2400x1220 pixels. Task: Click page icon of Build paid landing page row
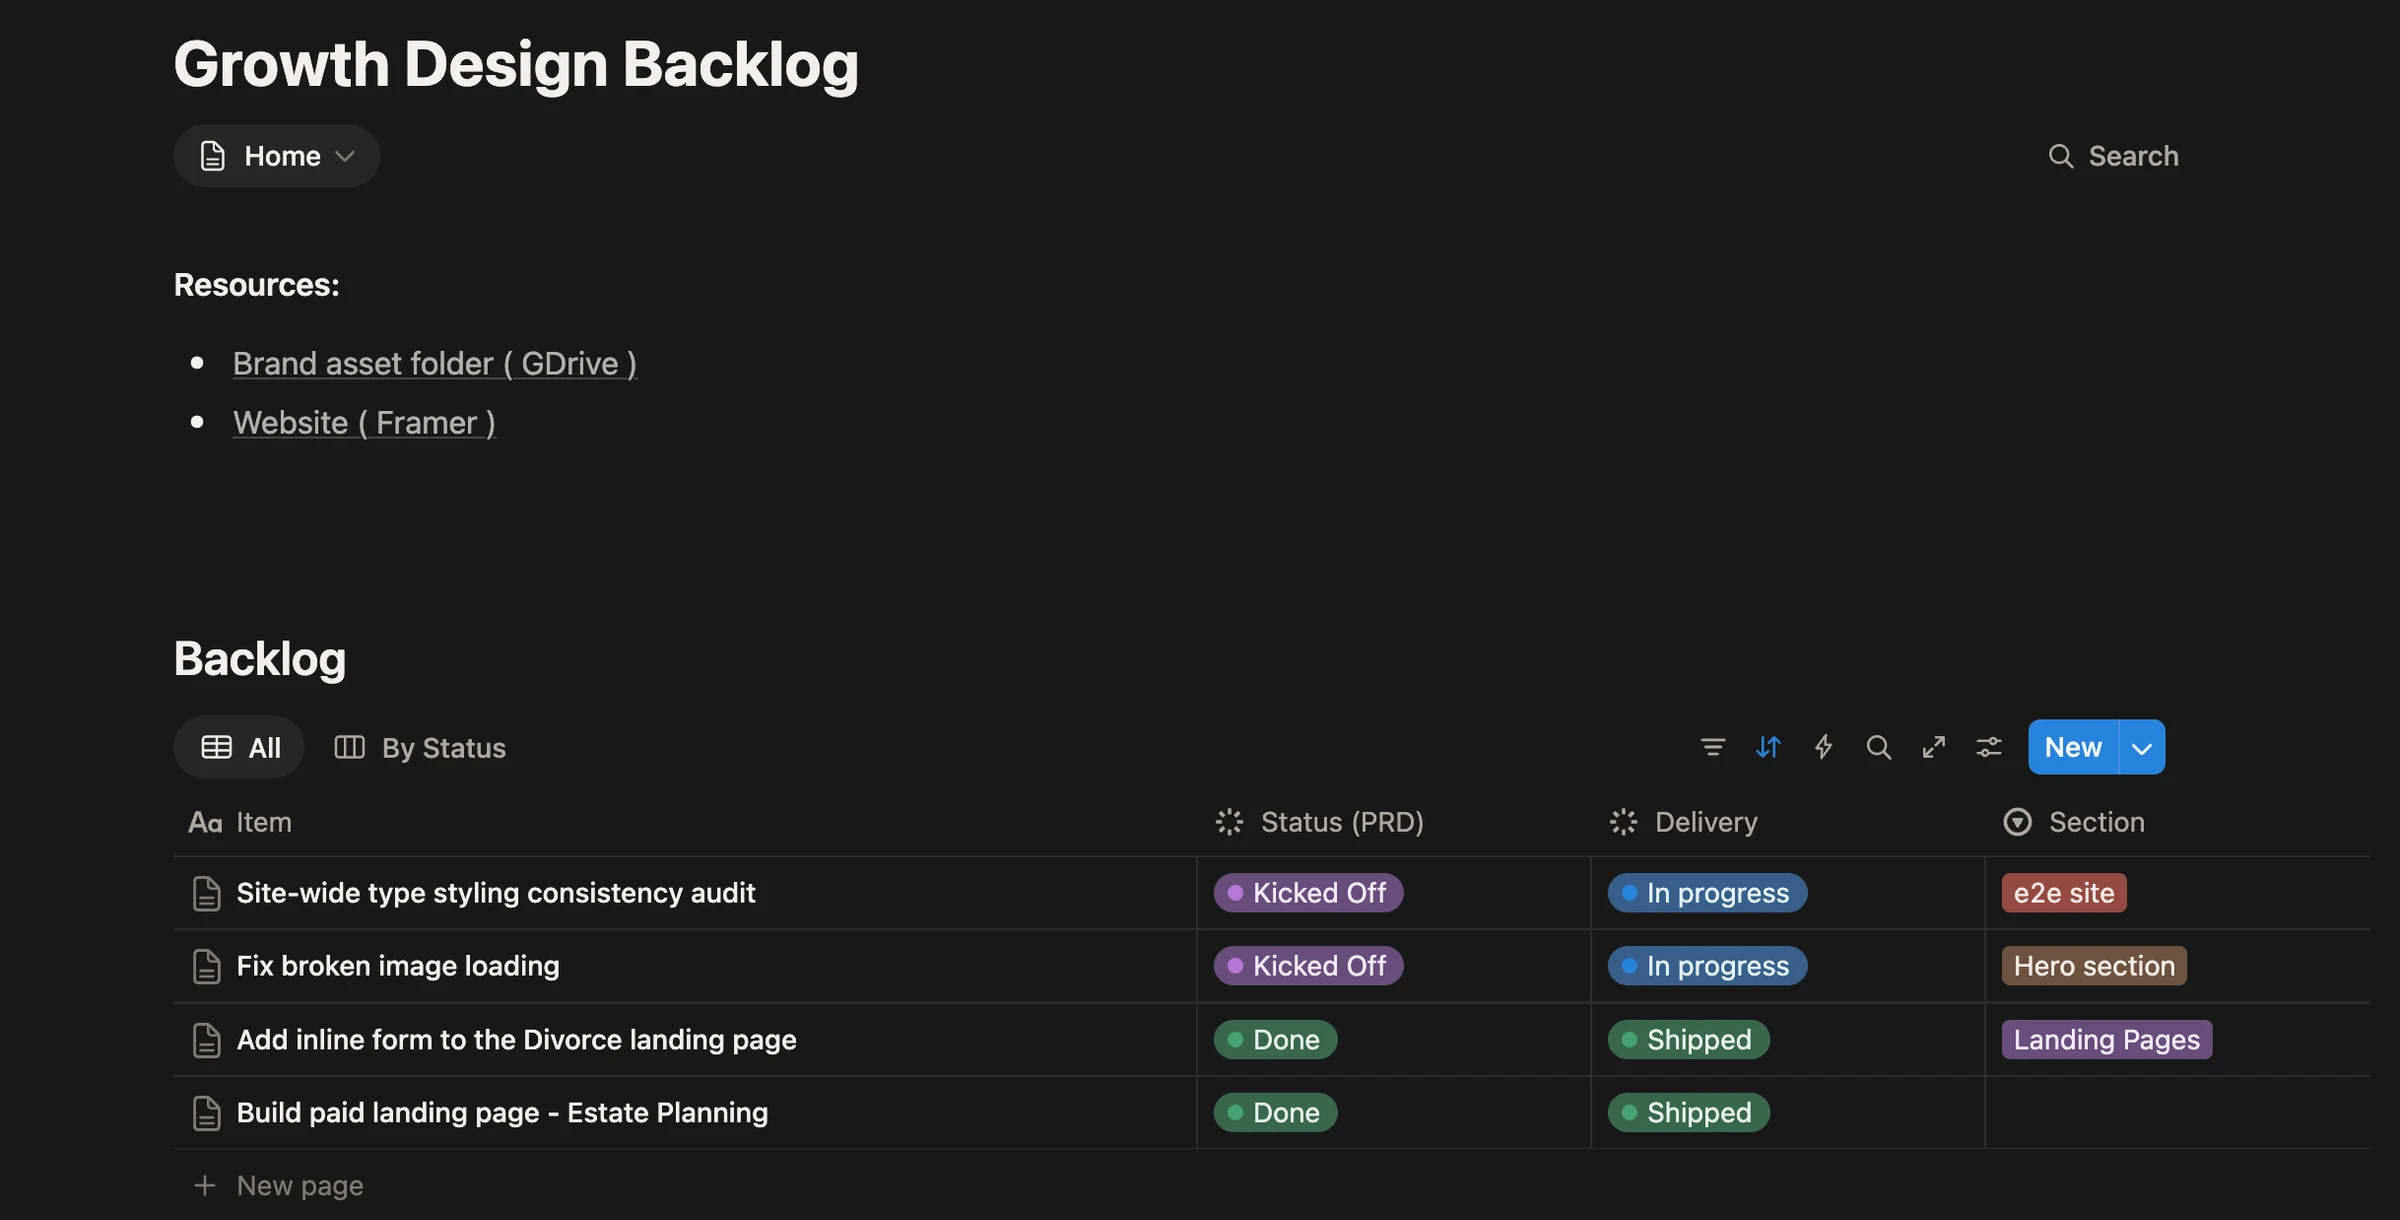point(206,1113)
